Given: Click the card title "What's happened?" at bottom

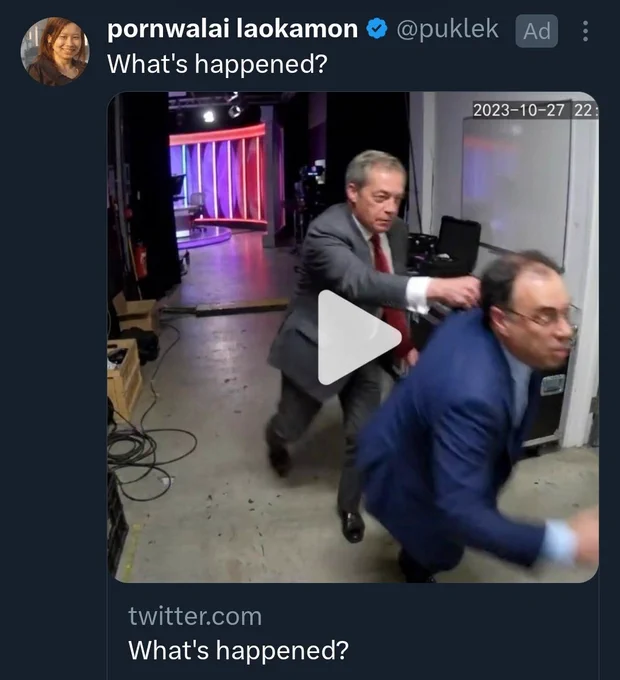Looking at the screenshot, I should click(238, 651).
